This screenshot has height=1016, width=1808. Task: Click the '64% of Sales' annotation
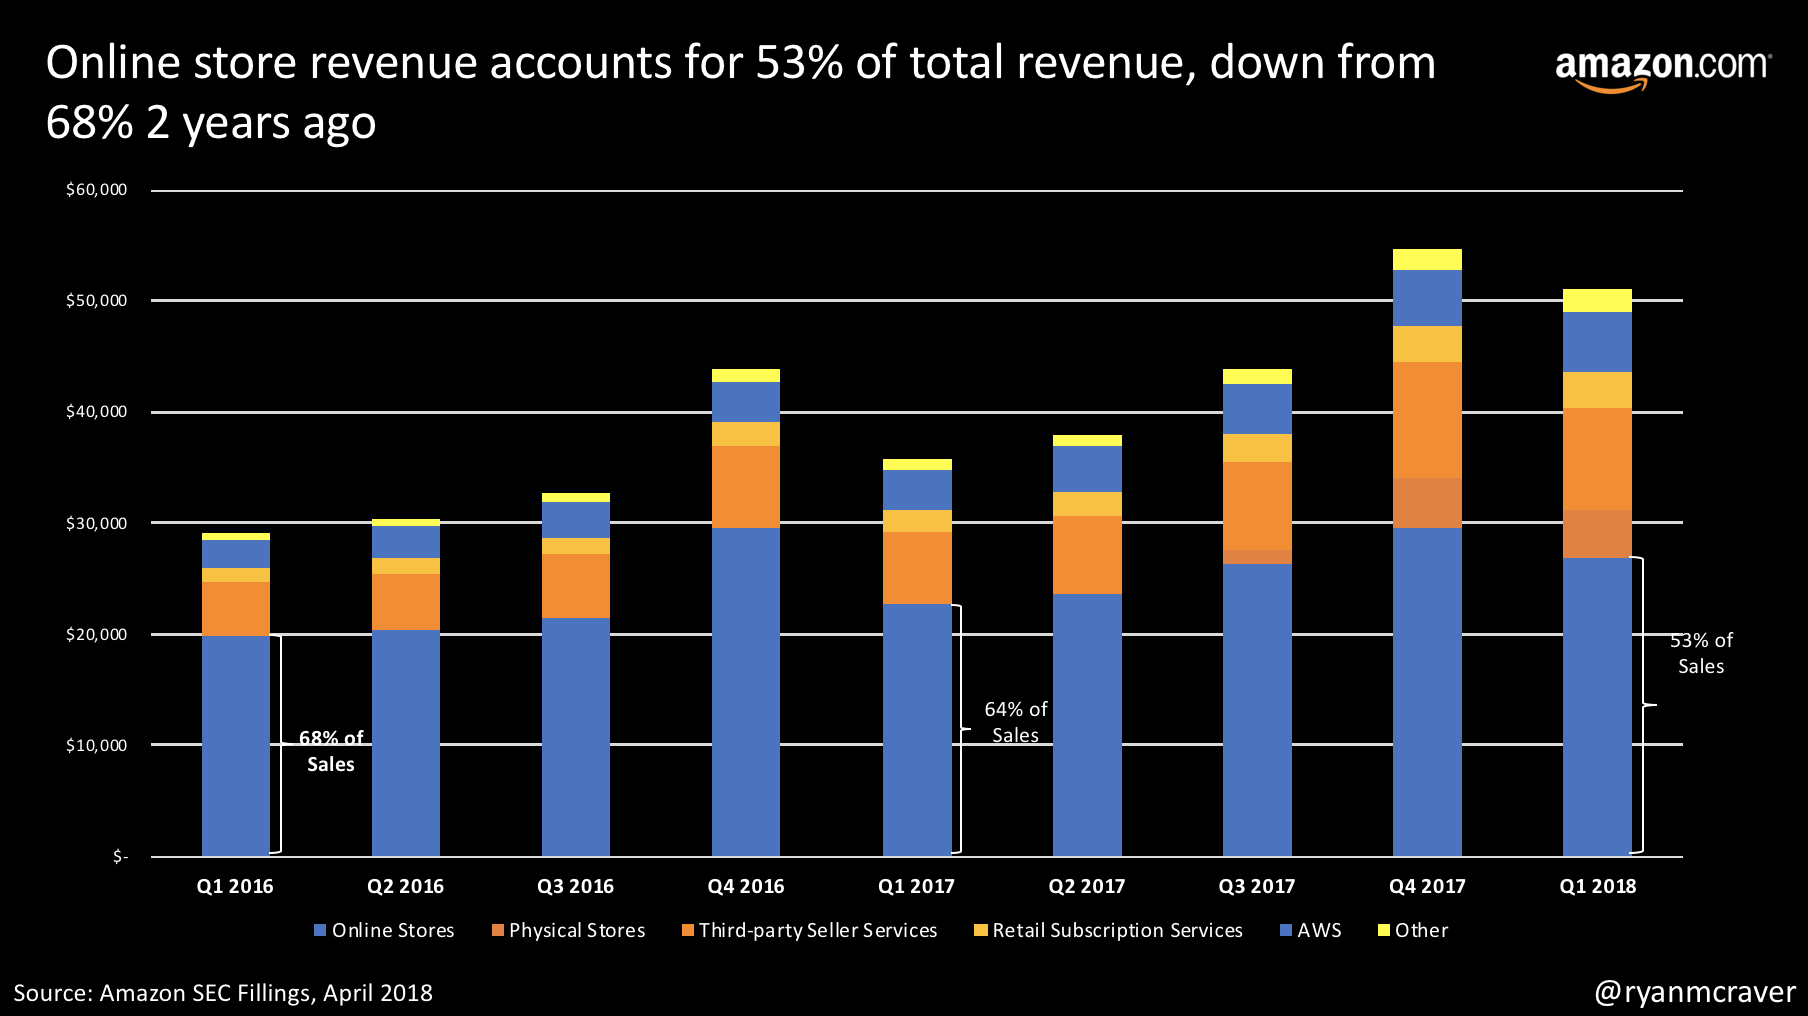click(x=1016, y=722)
